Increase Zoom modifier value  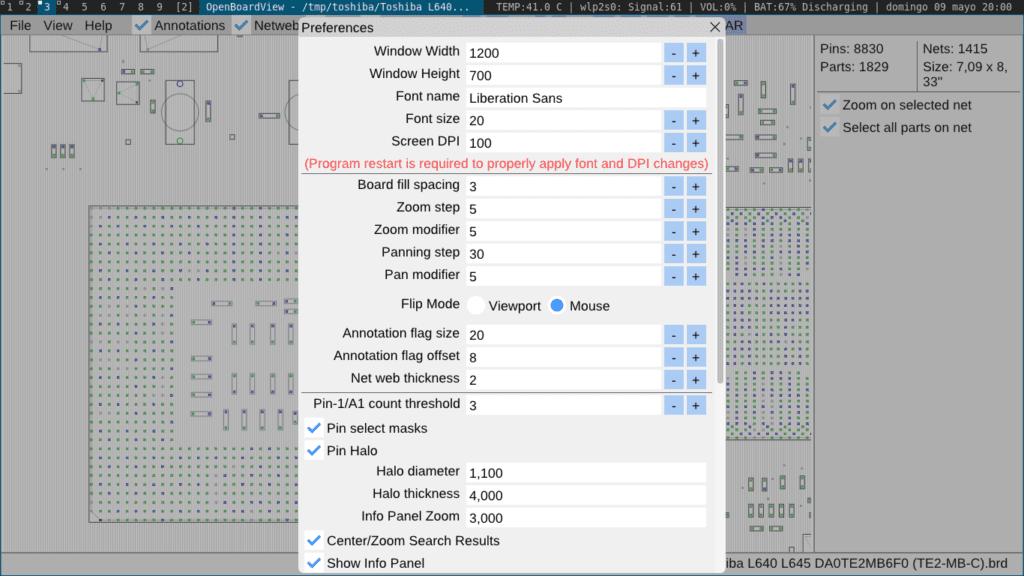click(x=696, y=231)
